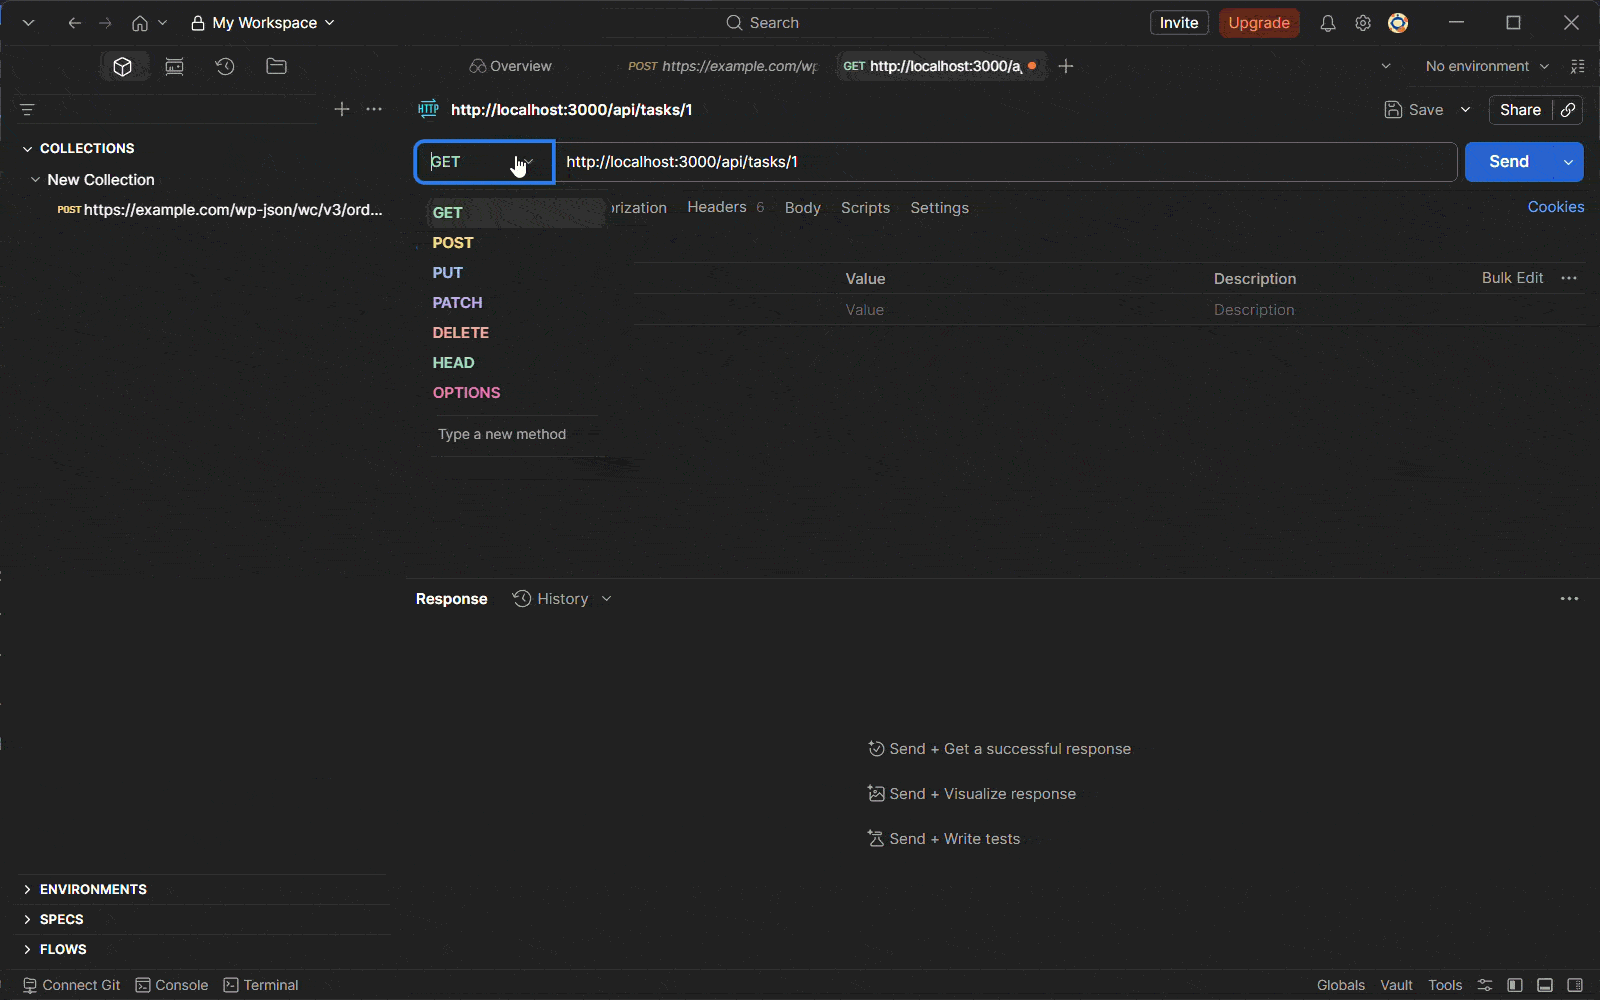
Task: Click the Upgrade button
Action: click(1259, 23)
